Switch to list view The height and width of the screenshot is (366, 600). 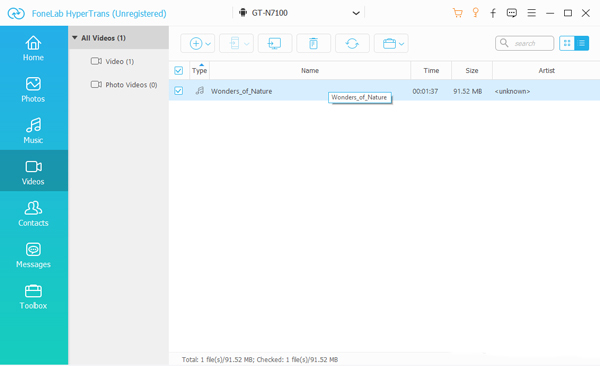click(581, 43)
